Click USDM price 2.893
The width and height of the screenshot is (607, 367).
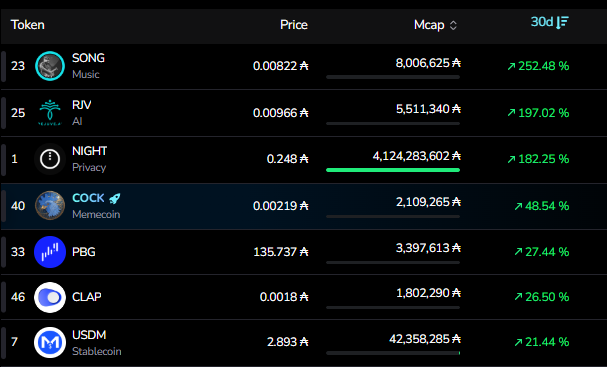[x=288, y=342]
